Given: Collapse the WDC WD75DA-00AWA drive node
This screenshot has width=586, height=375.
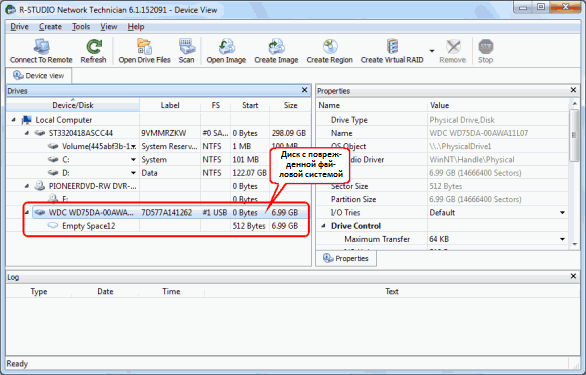Looking at the screenshot, I should point(27,212).
